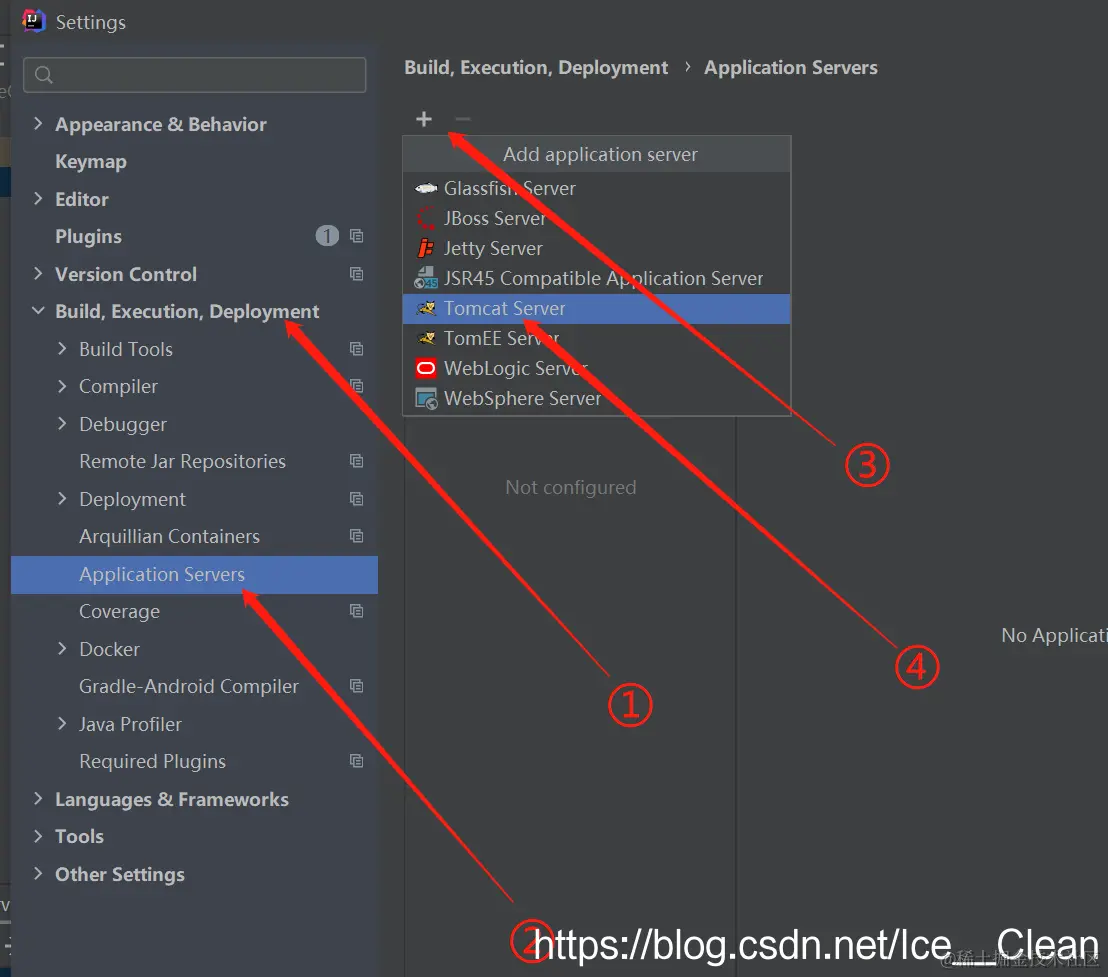Open the Plugins settings page
This screenshot has width=1108, height=977.
coord(88,237)
